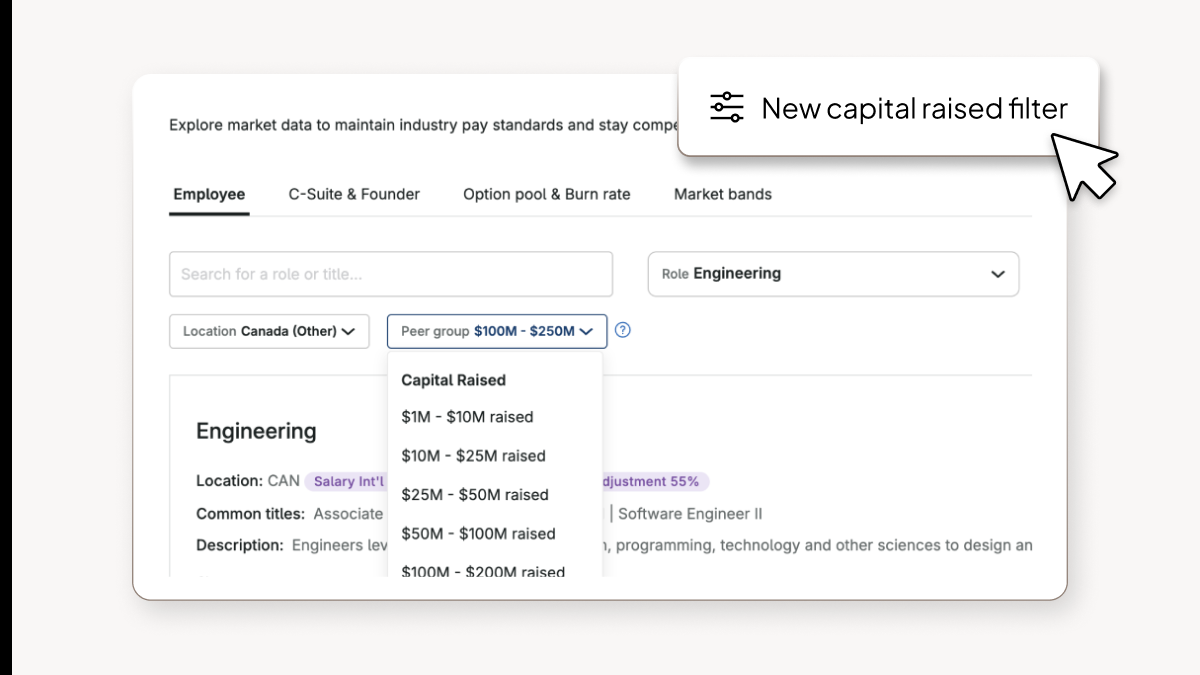Click the Salary Int'l badge
Screen dimensions: 1200x675
[347, 481]
